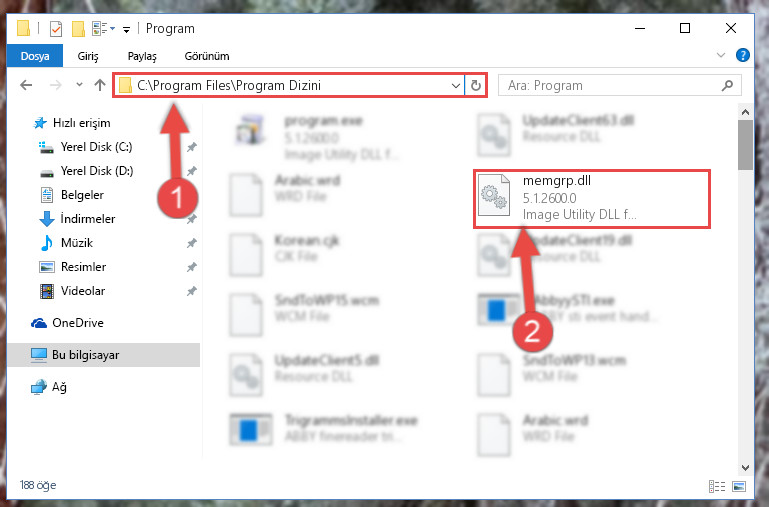Open the Dosya menu tab

tap(35, 56)
